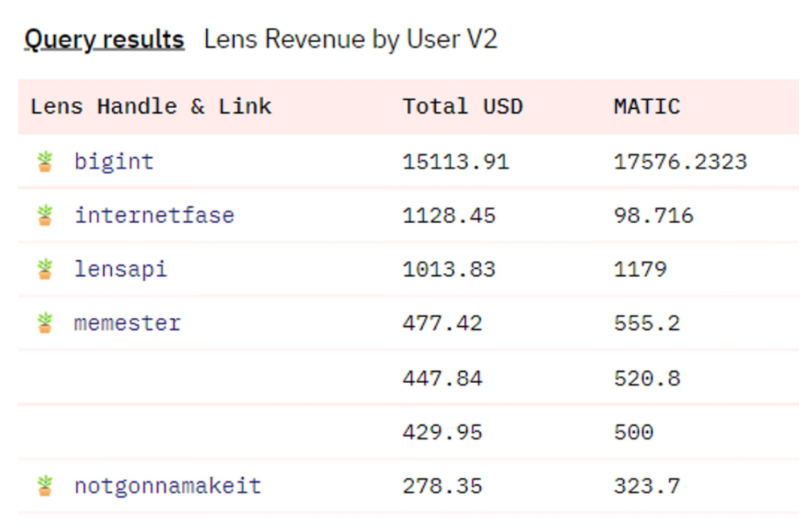
Task: Select the 447.84 Total USD cell
Action: coord(443,379)
